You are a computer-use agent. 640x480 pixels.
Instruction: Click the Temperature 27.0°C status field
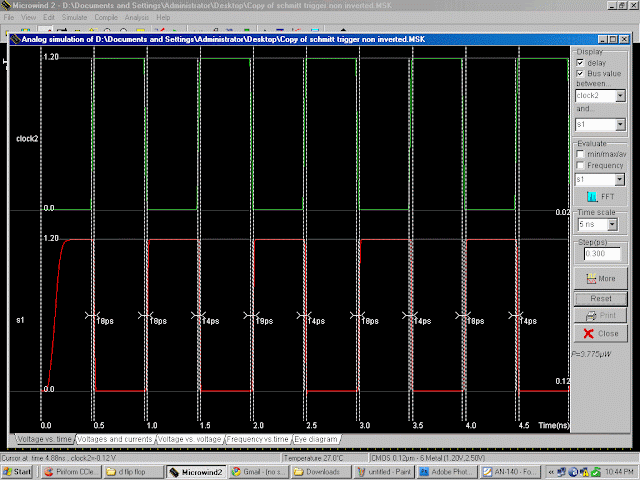(324, 458)
